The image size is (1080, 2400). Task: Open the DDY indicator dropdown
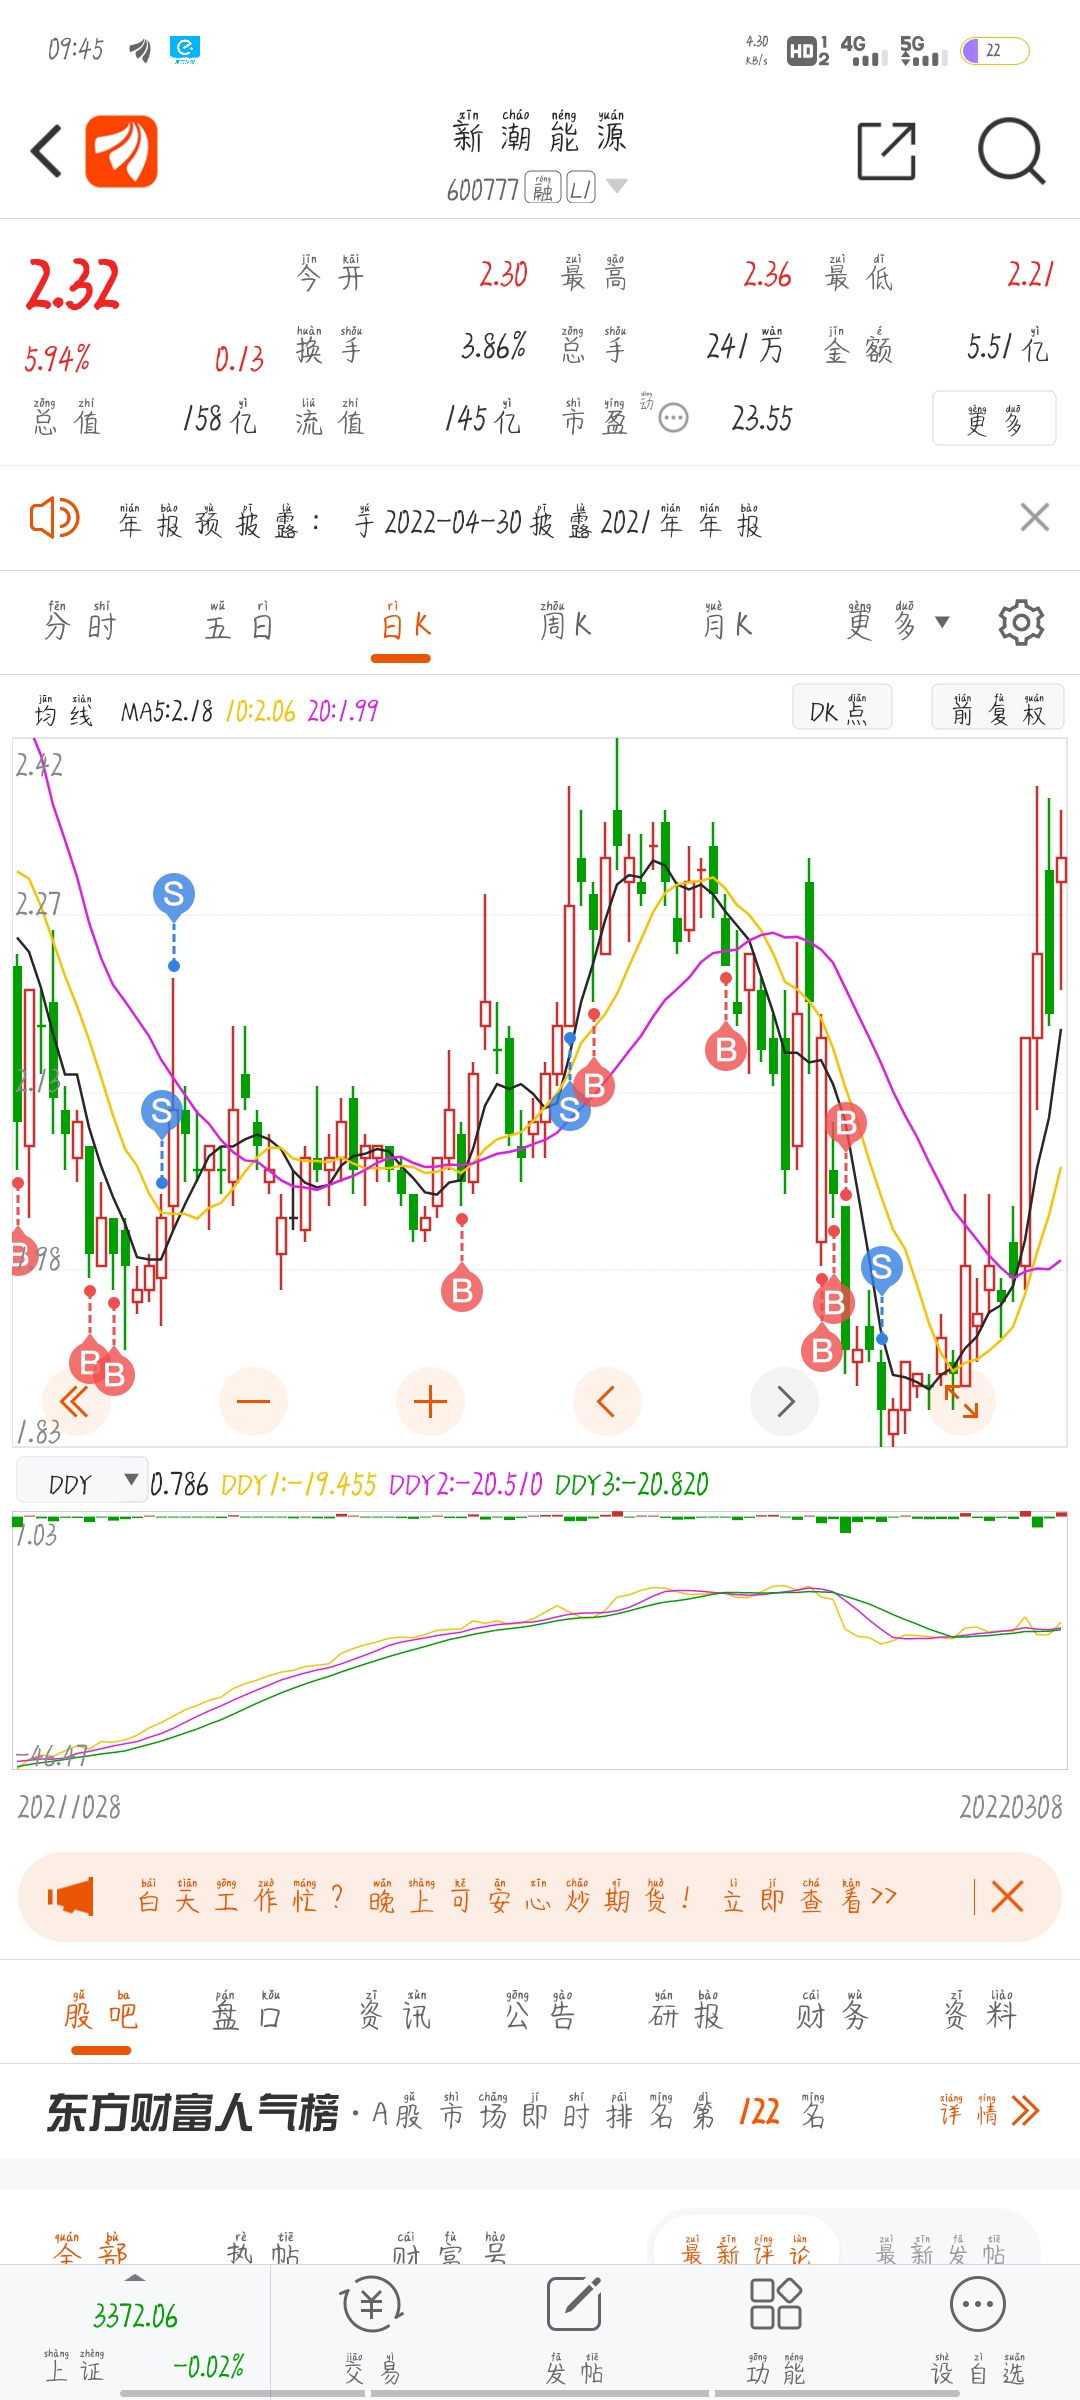(x=82, y=1482)
